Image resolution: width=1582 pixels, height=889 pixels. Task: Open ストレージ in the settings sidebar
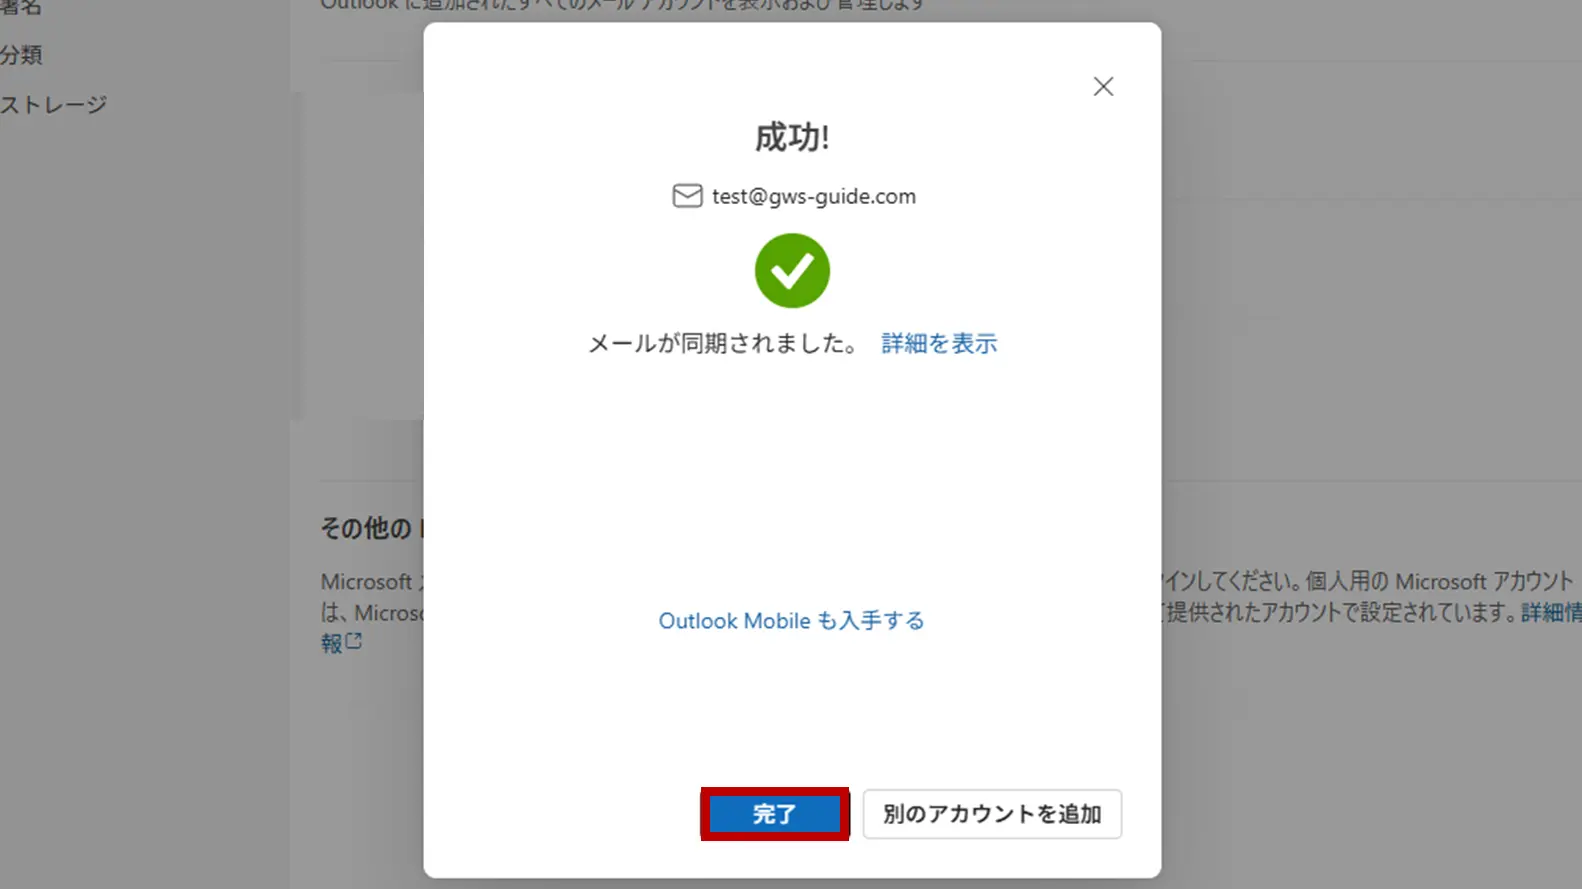[53, 105]
